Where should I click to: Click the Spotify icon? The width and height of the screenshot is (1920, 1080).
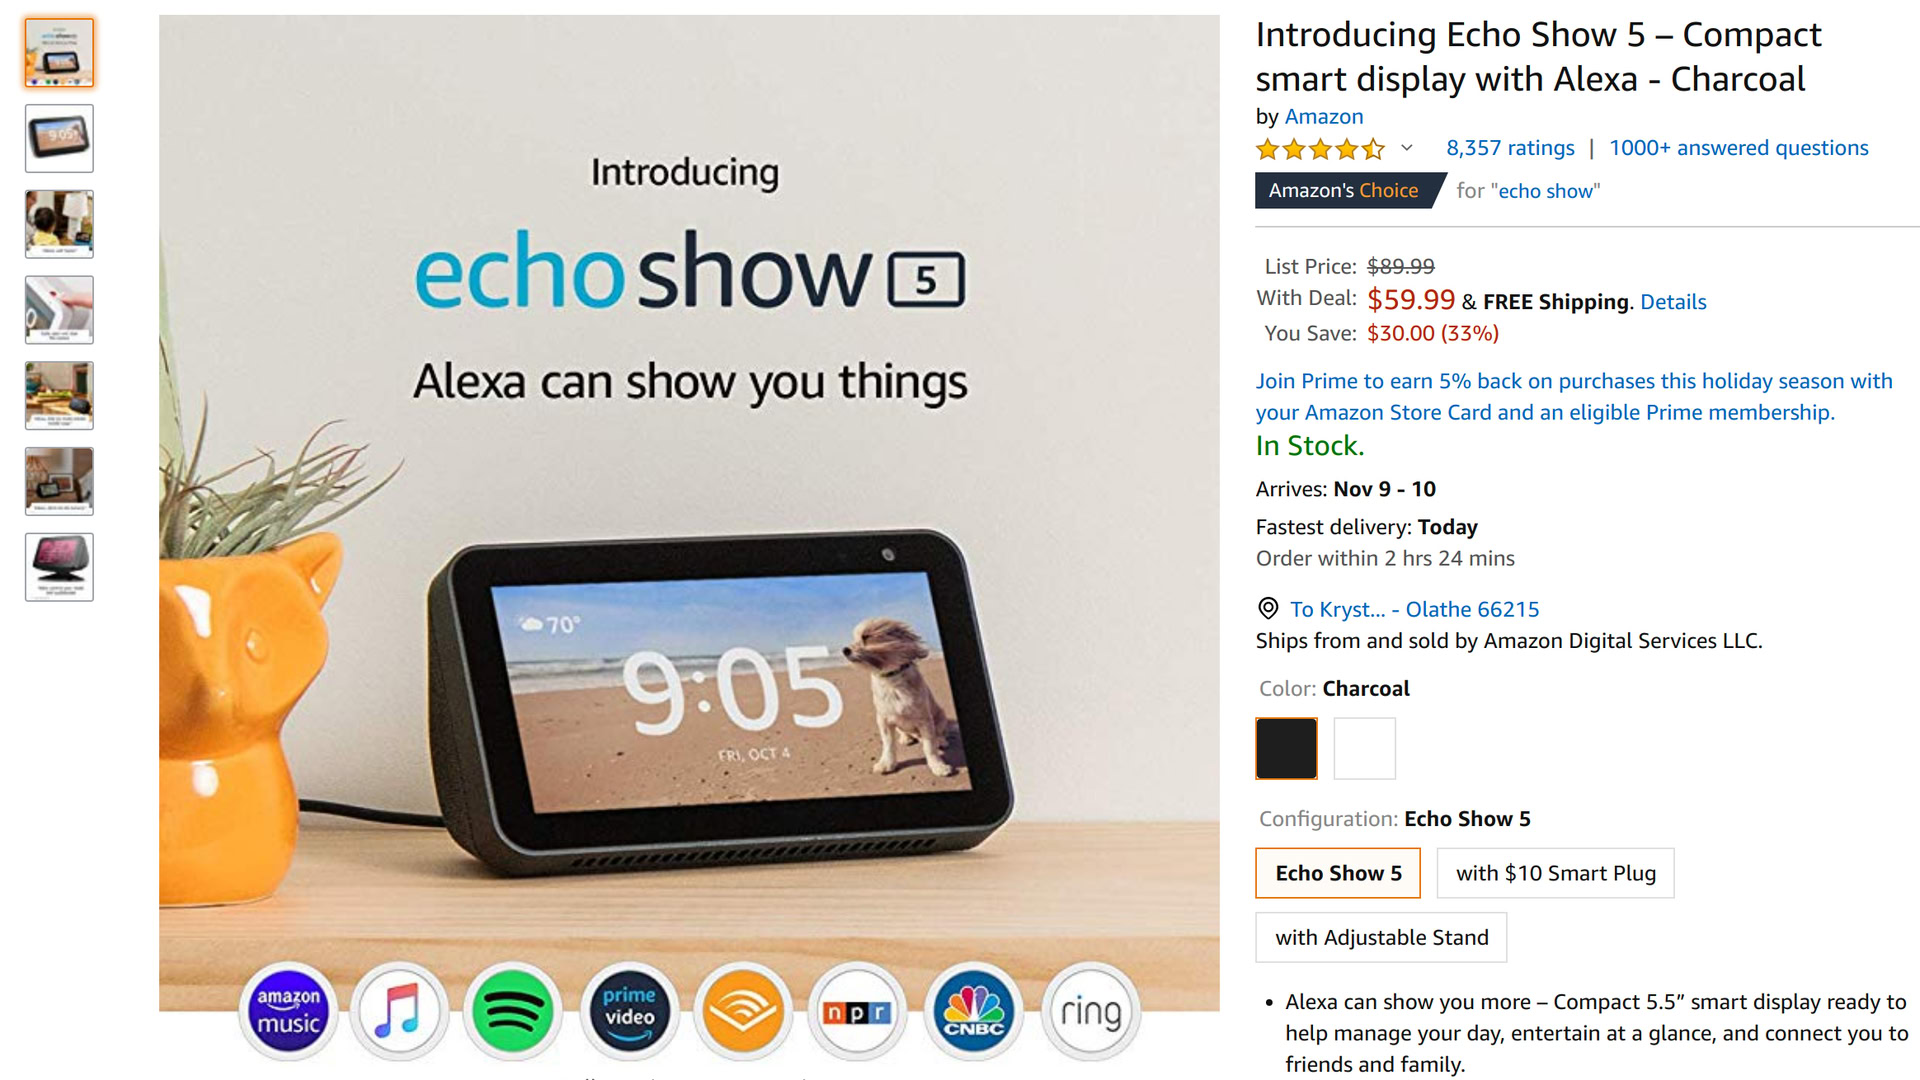click(513, 1012)
